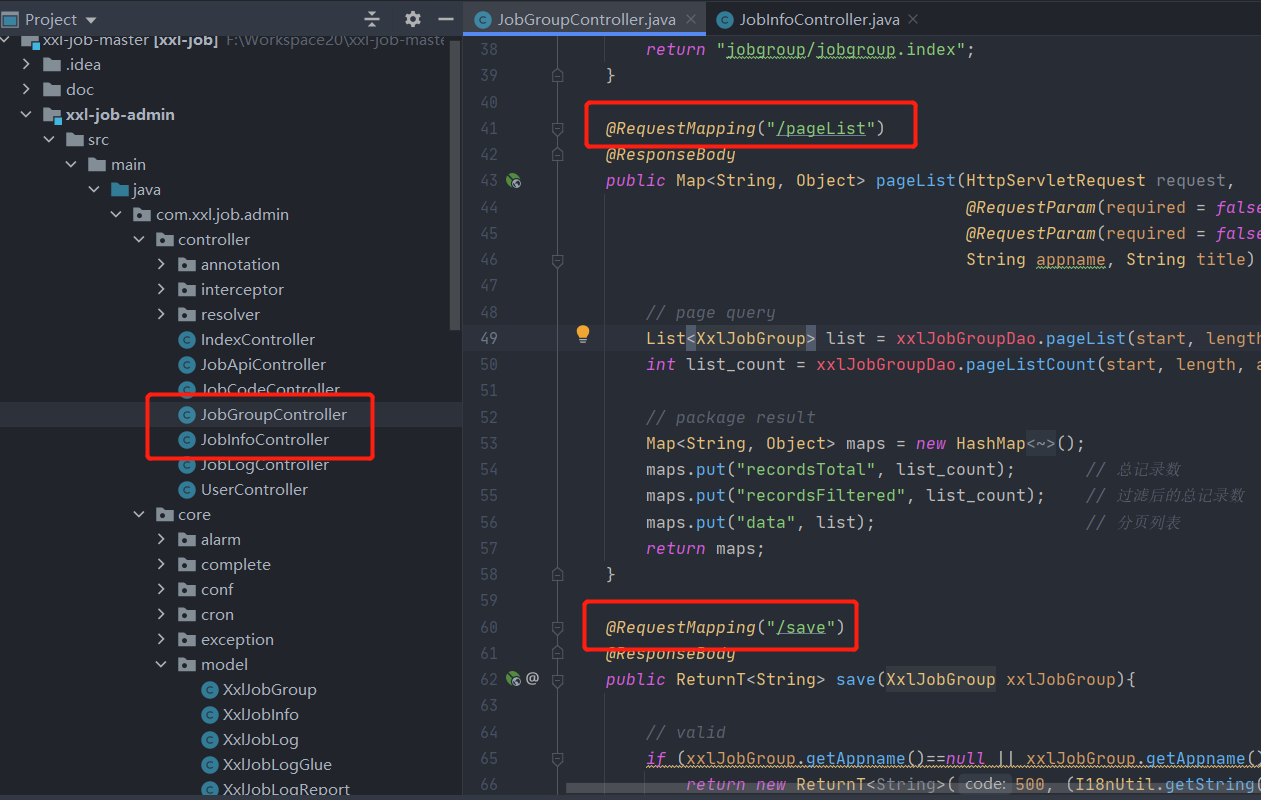Toggle the code fold marker on line 41

point(558,128)
